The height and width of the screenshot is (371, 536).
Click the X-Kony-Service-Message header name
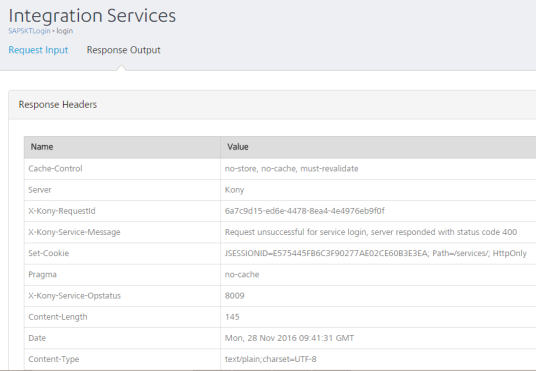[x=74, y=232]
